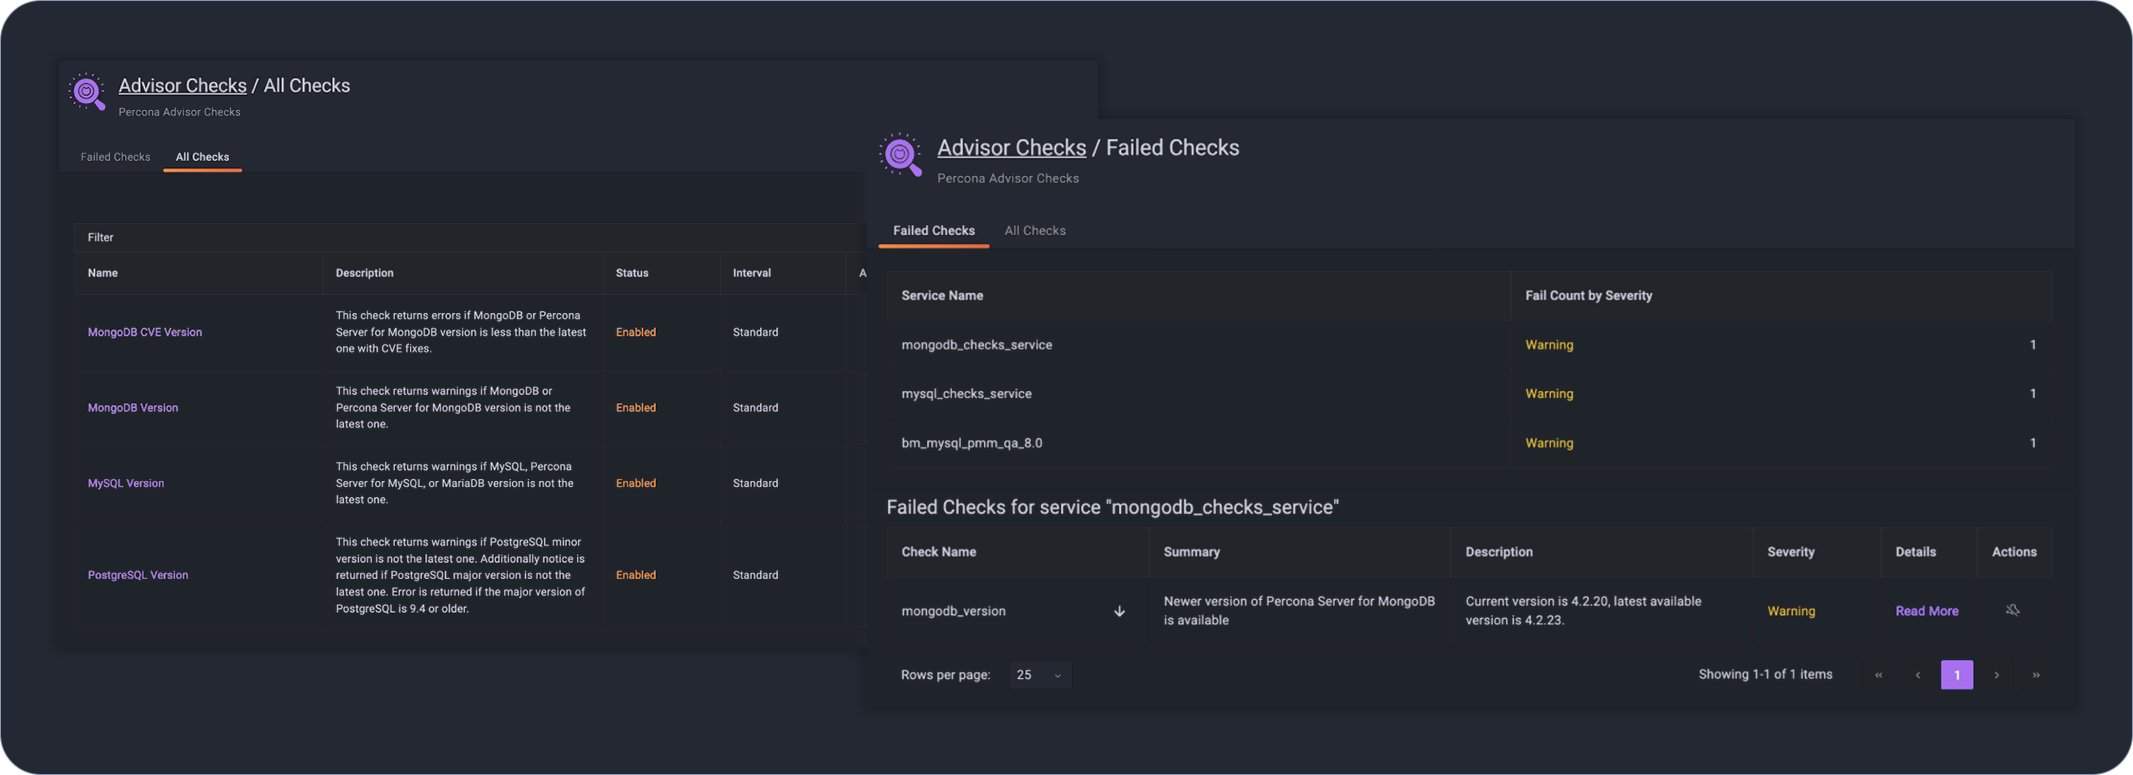2133x775 pixels.
Task: Switch to All Checks tab in the front window
Action: [x=1034, y=230]
